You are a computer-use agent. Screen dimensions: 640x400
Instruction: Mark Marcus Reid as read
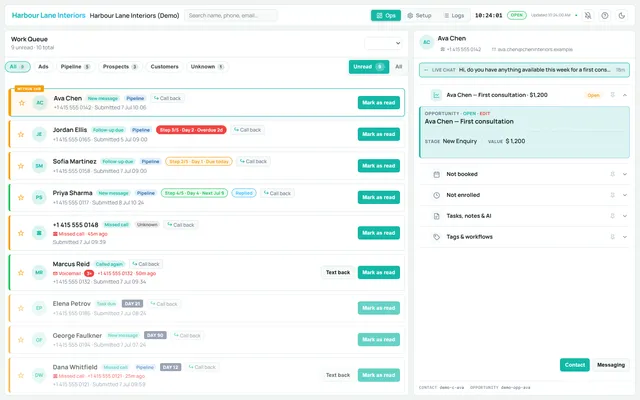coord(379,273)
